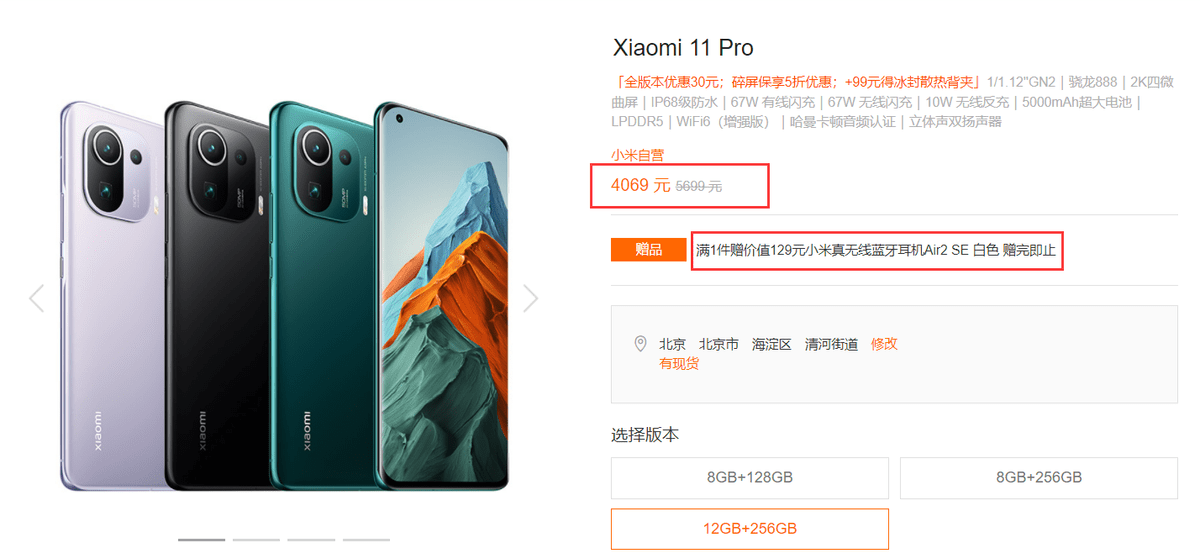The width and height of the screenshot is (1200, 554).
Task: Click the orange promotional offer text
Action: tap(797, 82)
